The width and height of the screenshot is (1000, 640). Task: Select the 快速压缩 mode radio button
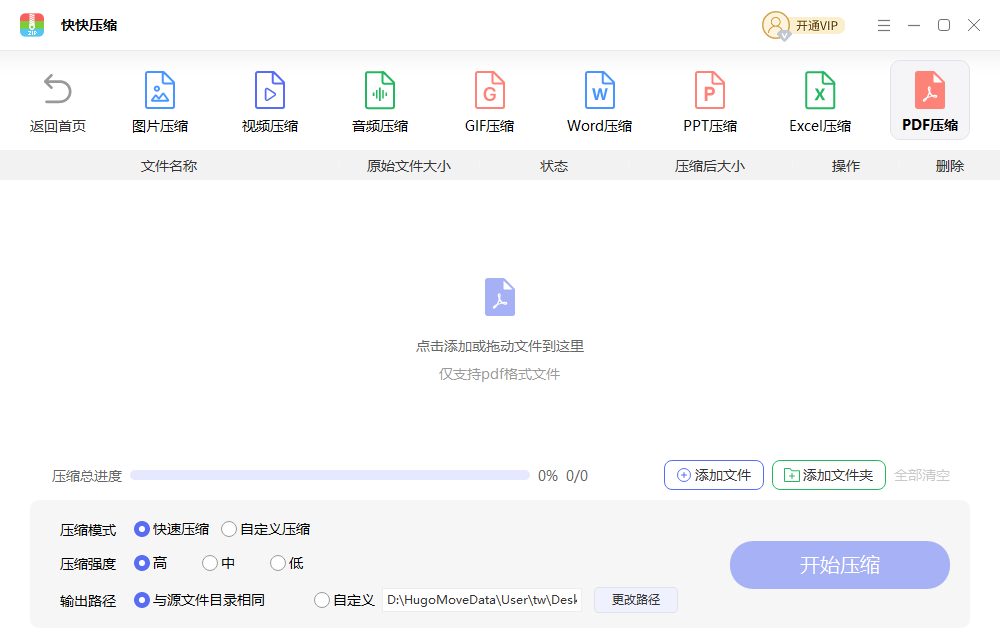tap(142, 529)
